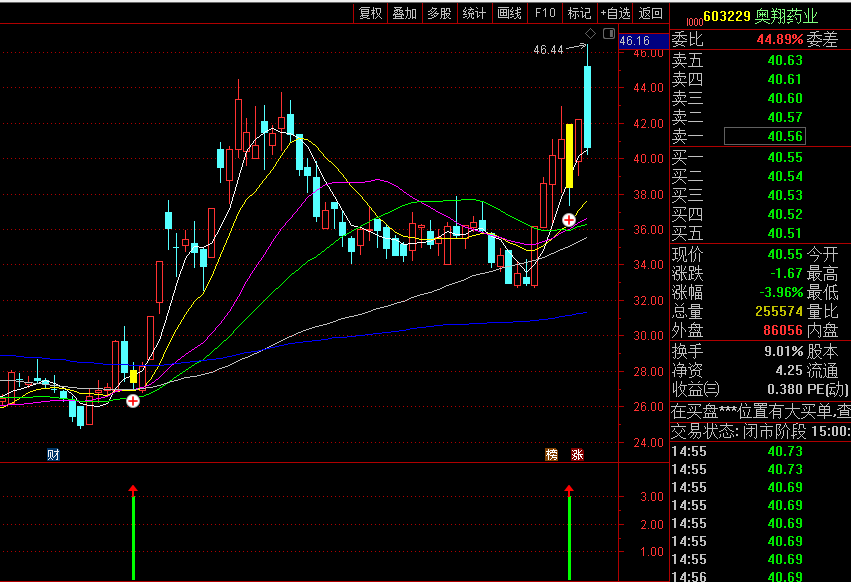The height and width of the screenshot is (582, 851).
Task: Click the diamond icon above the chart
Action: click(x=590, y=34)
